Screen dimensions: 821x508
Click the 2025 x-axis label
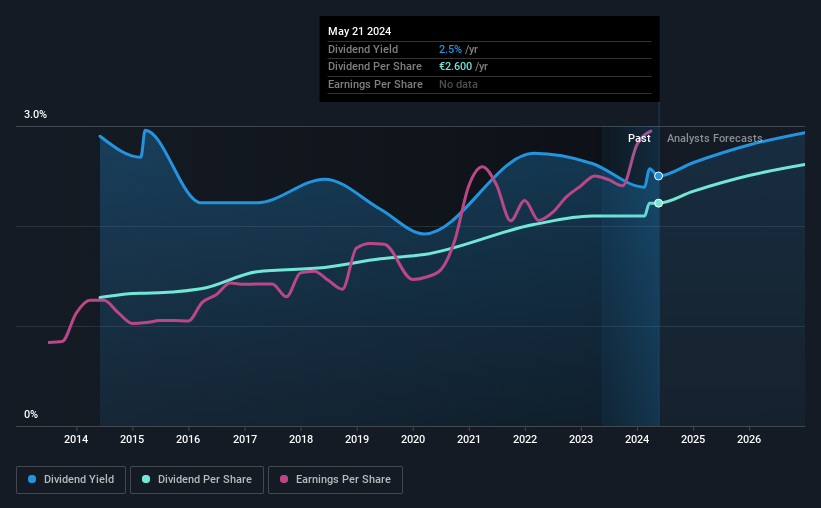[693, 439]
